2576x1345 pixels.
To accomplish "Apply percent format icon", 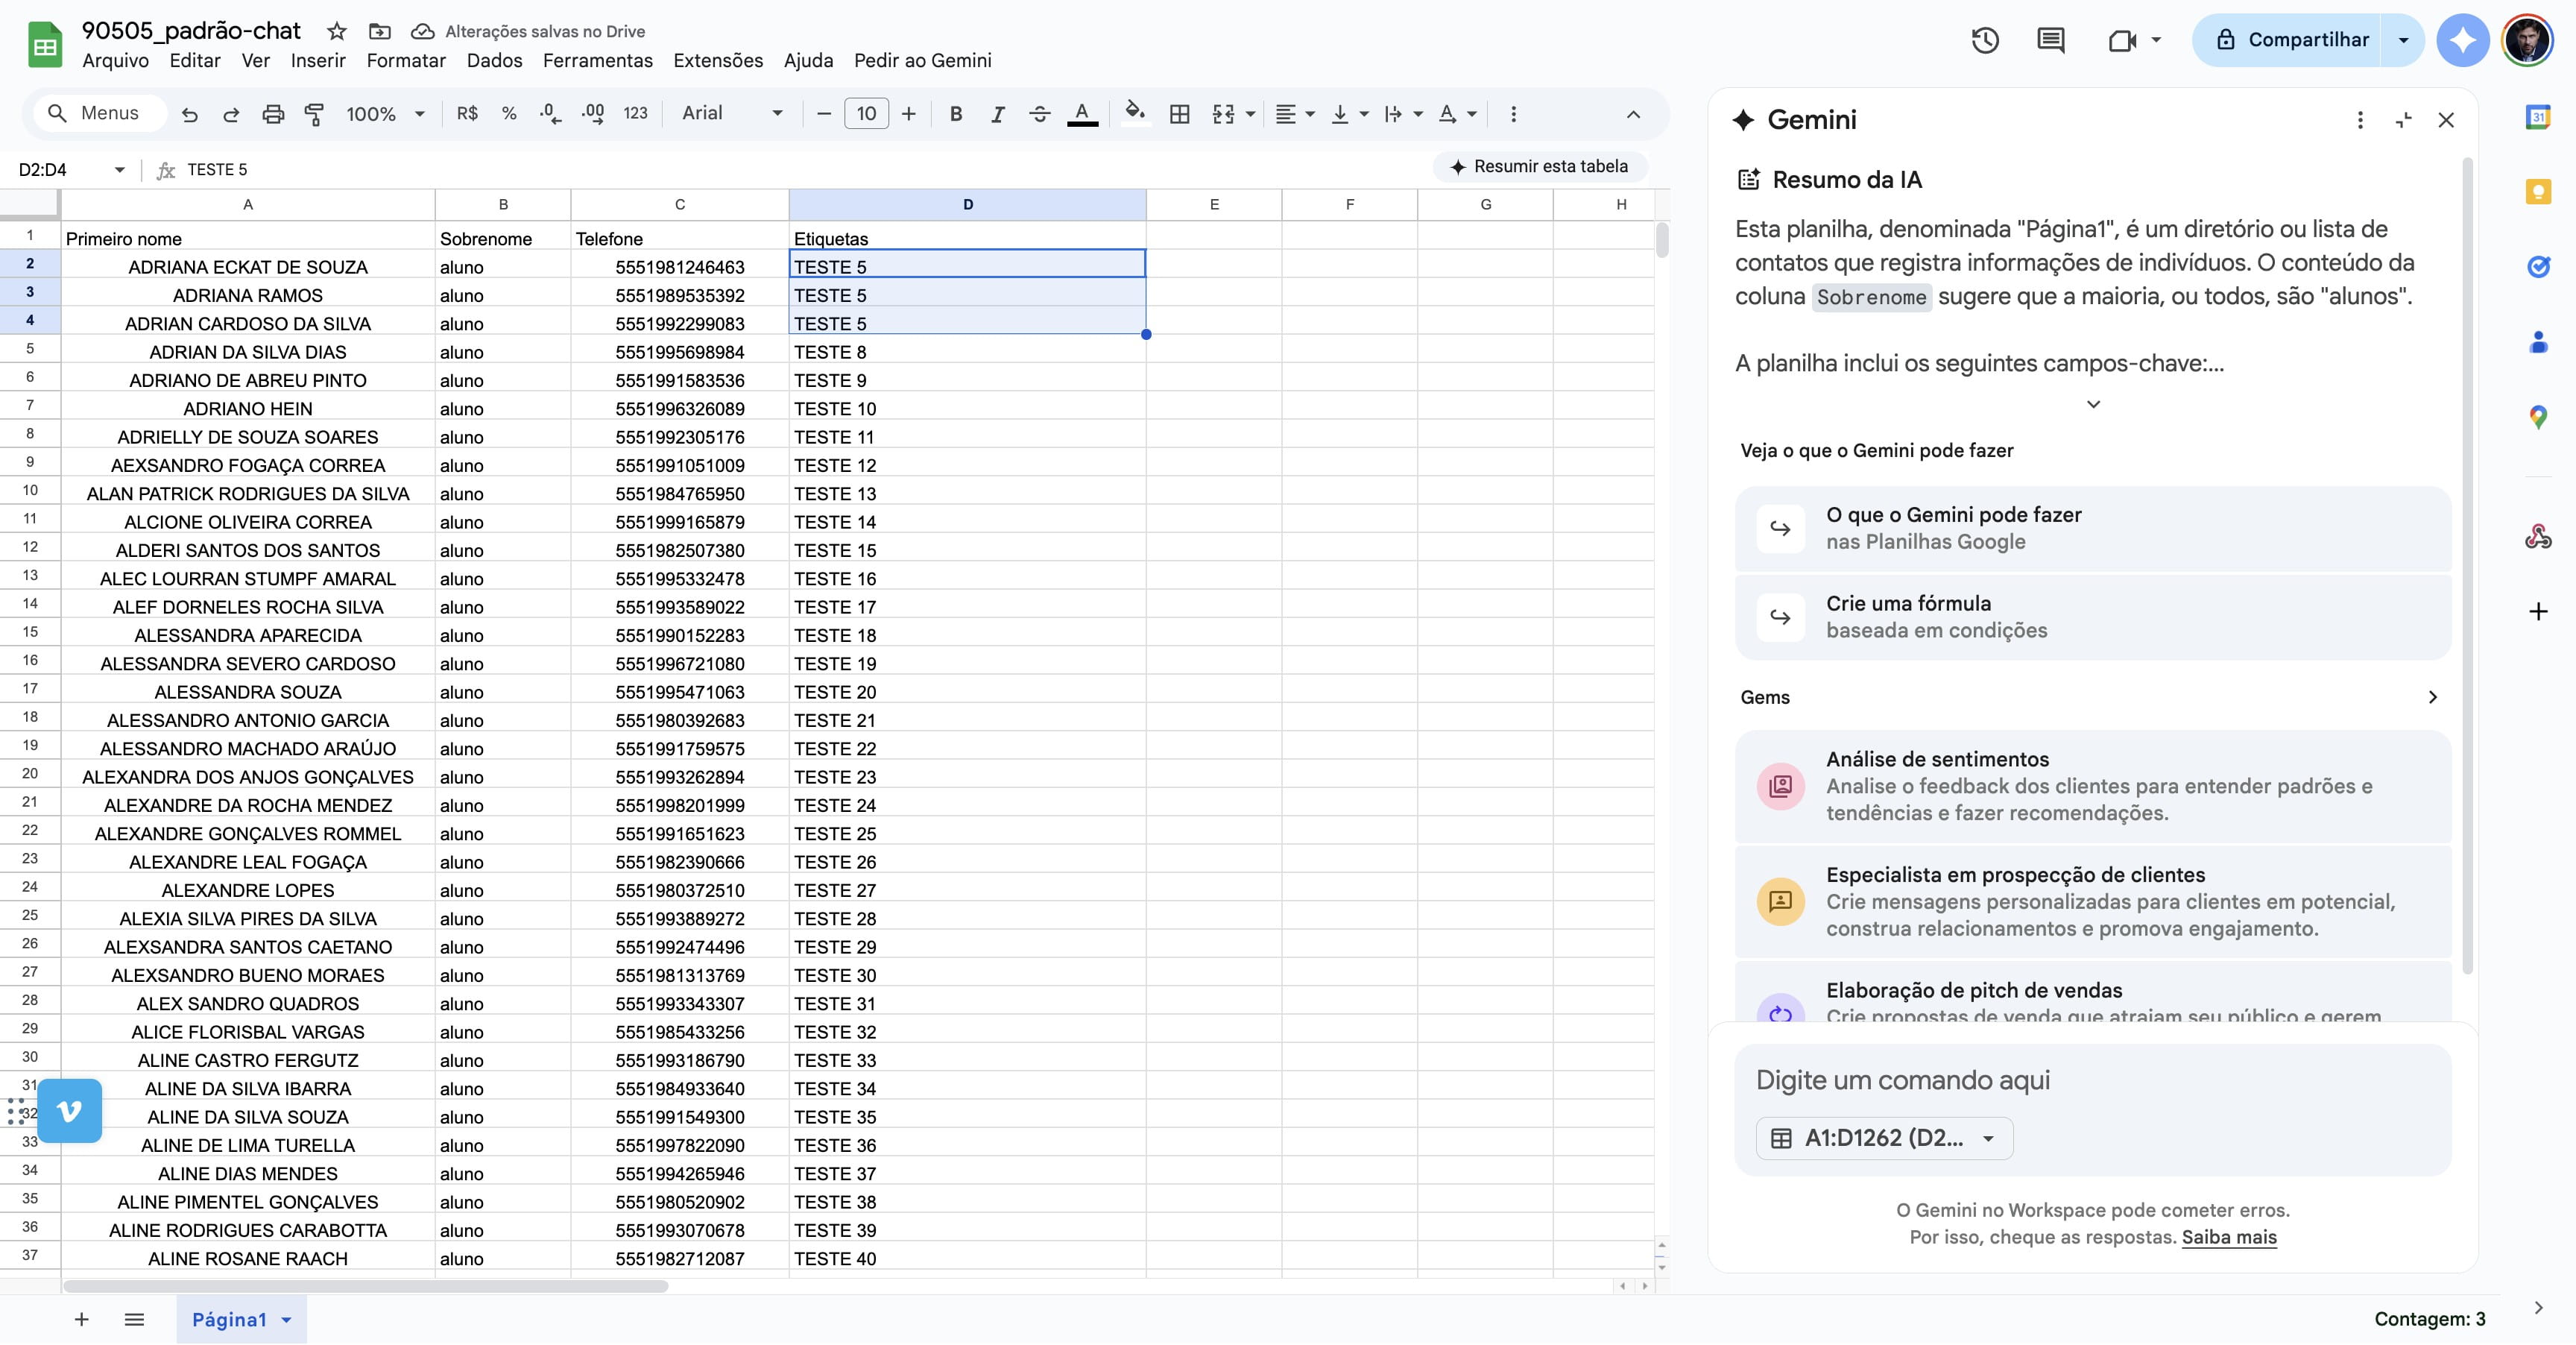I will [x=509, y=114].
